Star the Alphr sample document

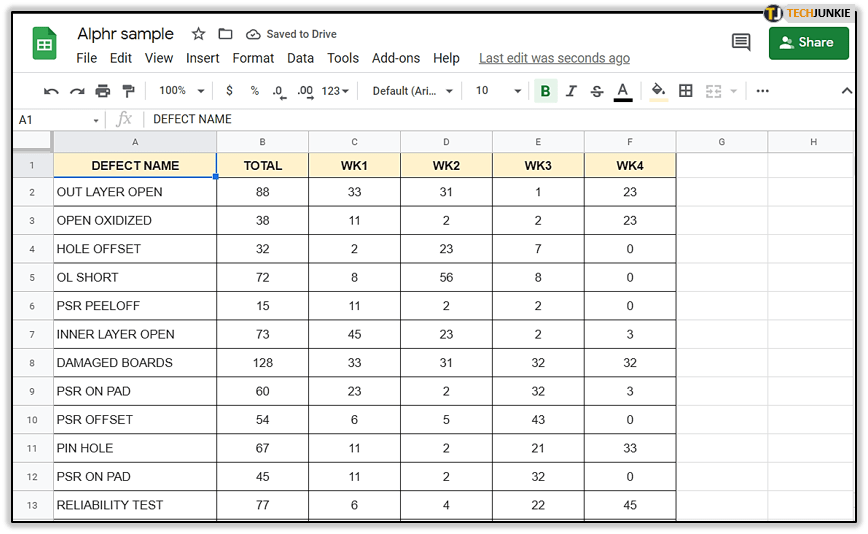[x=198, y=34]
